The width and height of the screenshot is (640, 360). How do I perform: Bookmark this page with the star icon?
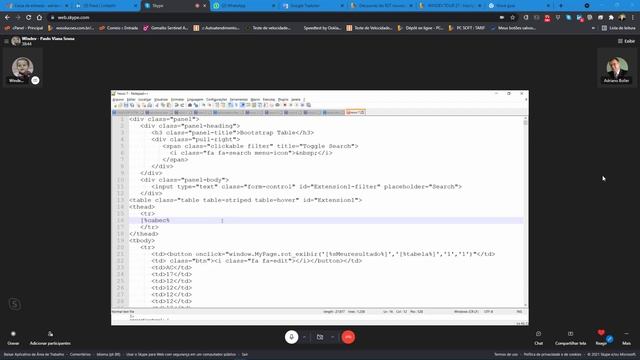(513, 18)
